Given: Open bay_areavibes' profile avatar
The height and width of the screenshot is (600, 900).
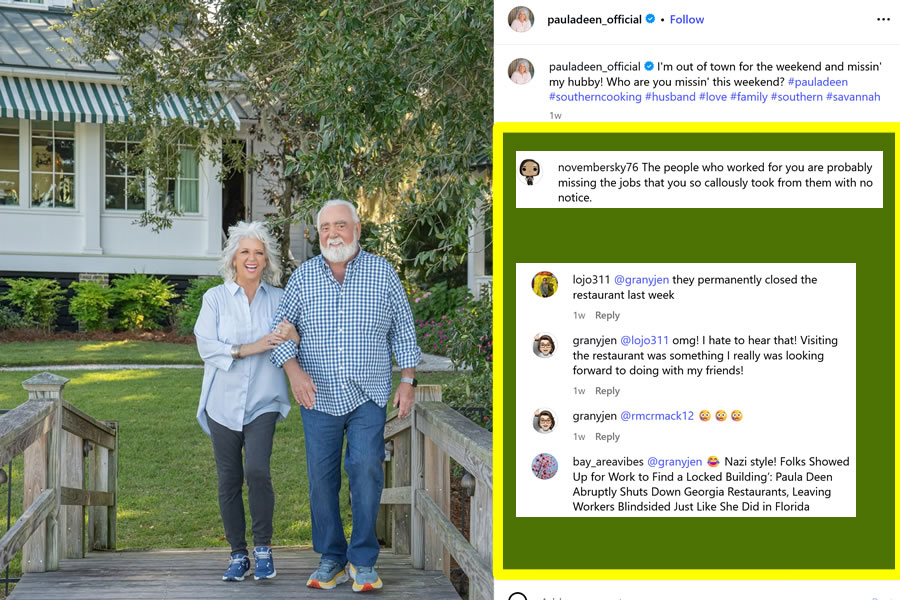Looking at the screenshot, I should pos(545,466).
